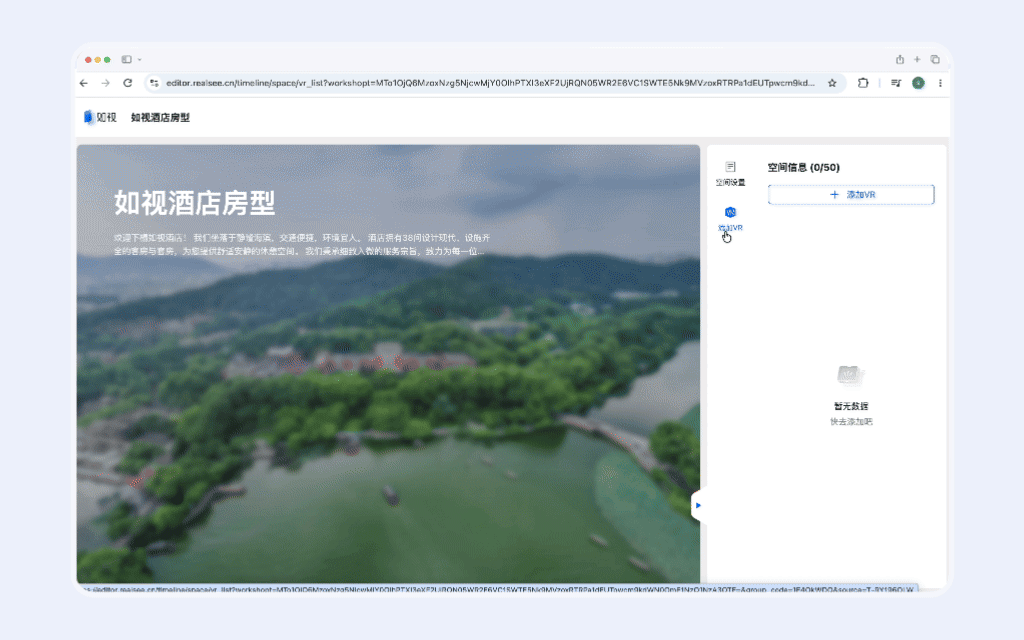1024x640 pixels.
Task: Click the address bar URL
Action: tap(490, 83)
